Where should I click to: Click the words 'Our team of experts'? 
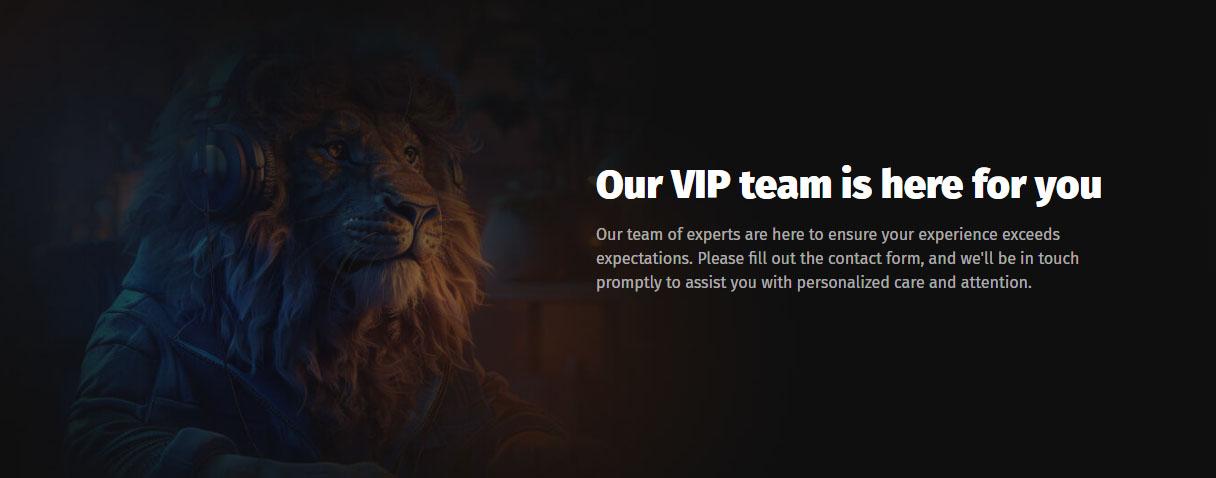(668, 234)
